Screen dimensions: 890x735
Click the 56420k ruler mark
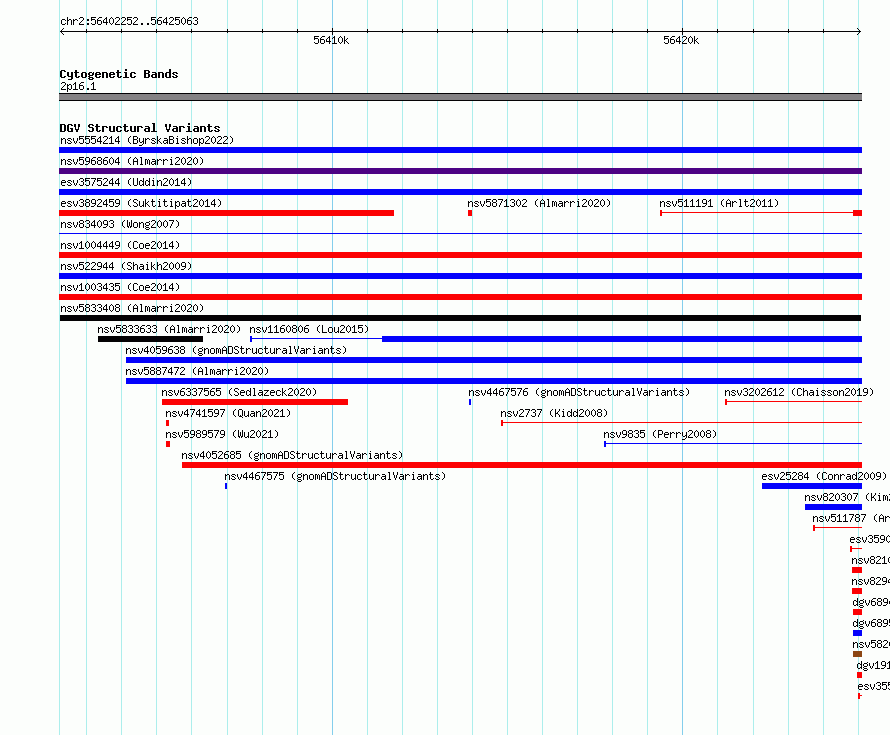click(681, 40)
